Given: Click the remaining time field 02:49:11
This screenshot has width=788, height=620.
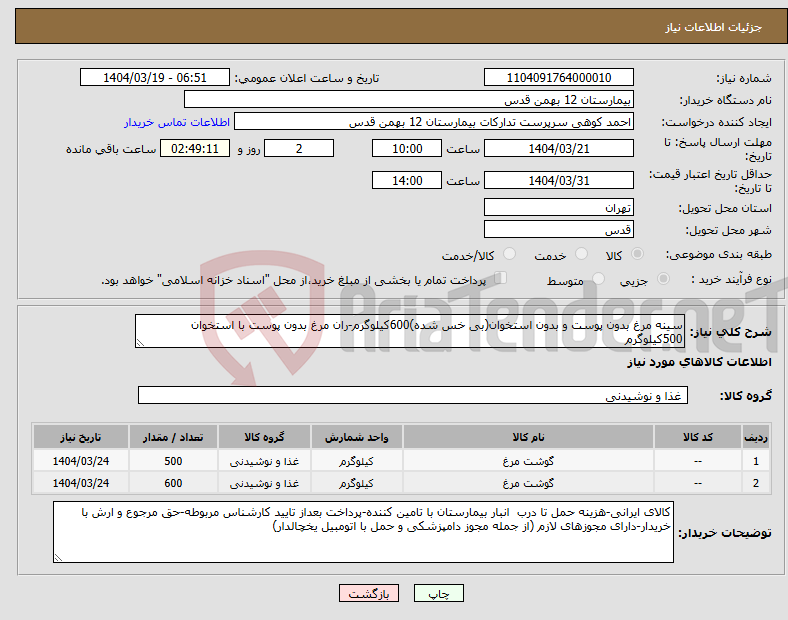Looking at the screenshot, I should (x=195, y=148).
